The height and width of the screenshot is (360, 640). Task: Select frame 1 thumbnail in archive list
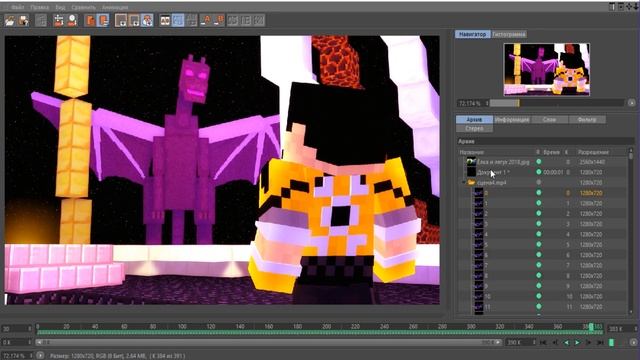coord(478,203)
